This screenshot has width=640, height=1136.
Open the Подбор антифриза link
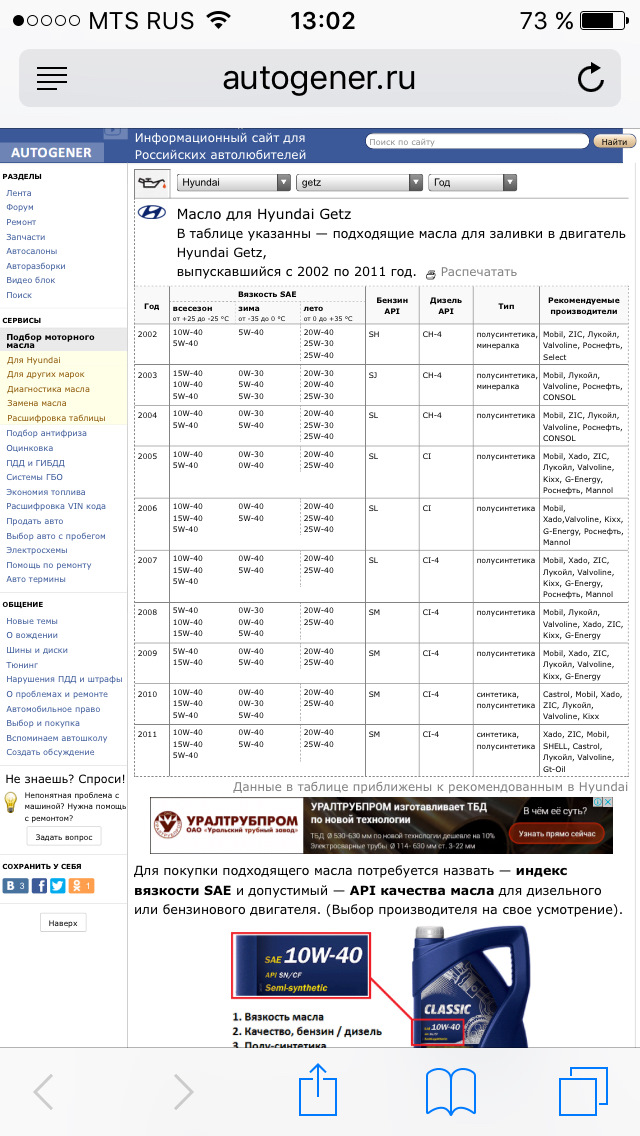pyautogui.click(x=46, y=433)
